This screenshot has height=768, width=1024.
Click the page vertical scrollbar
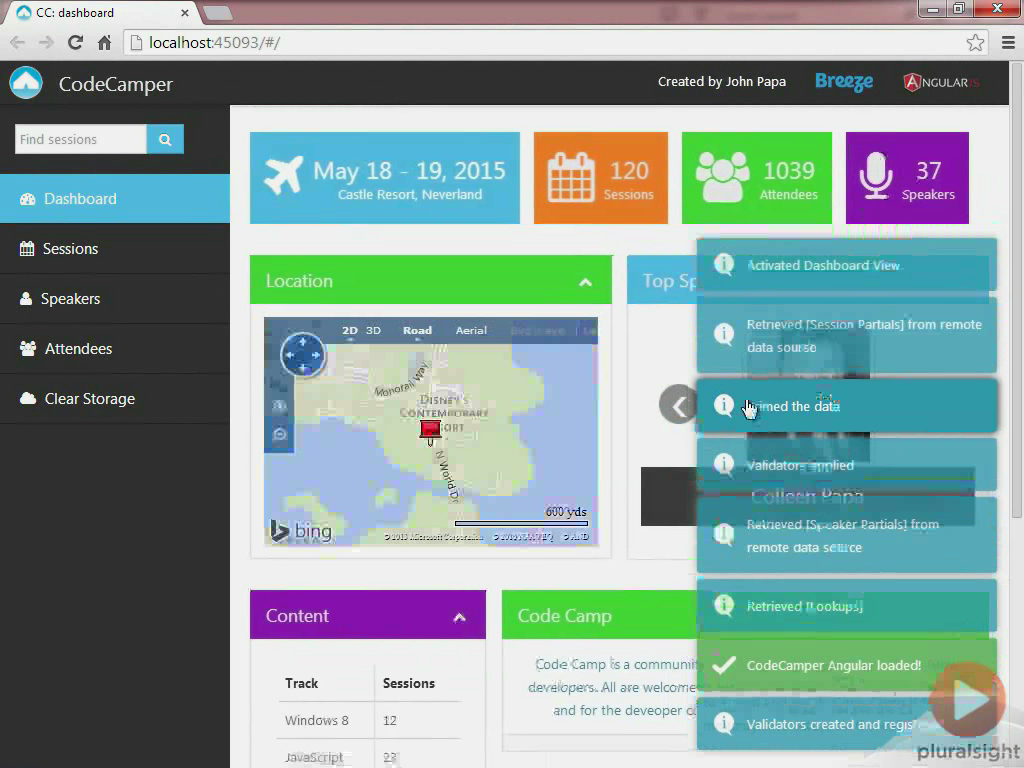(x=1016, y=291)
